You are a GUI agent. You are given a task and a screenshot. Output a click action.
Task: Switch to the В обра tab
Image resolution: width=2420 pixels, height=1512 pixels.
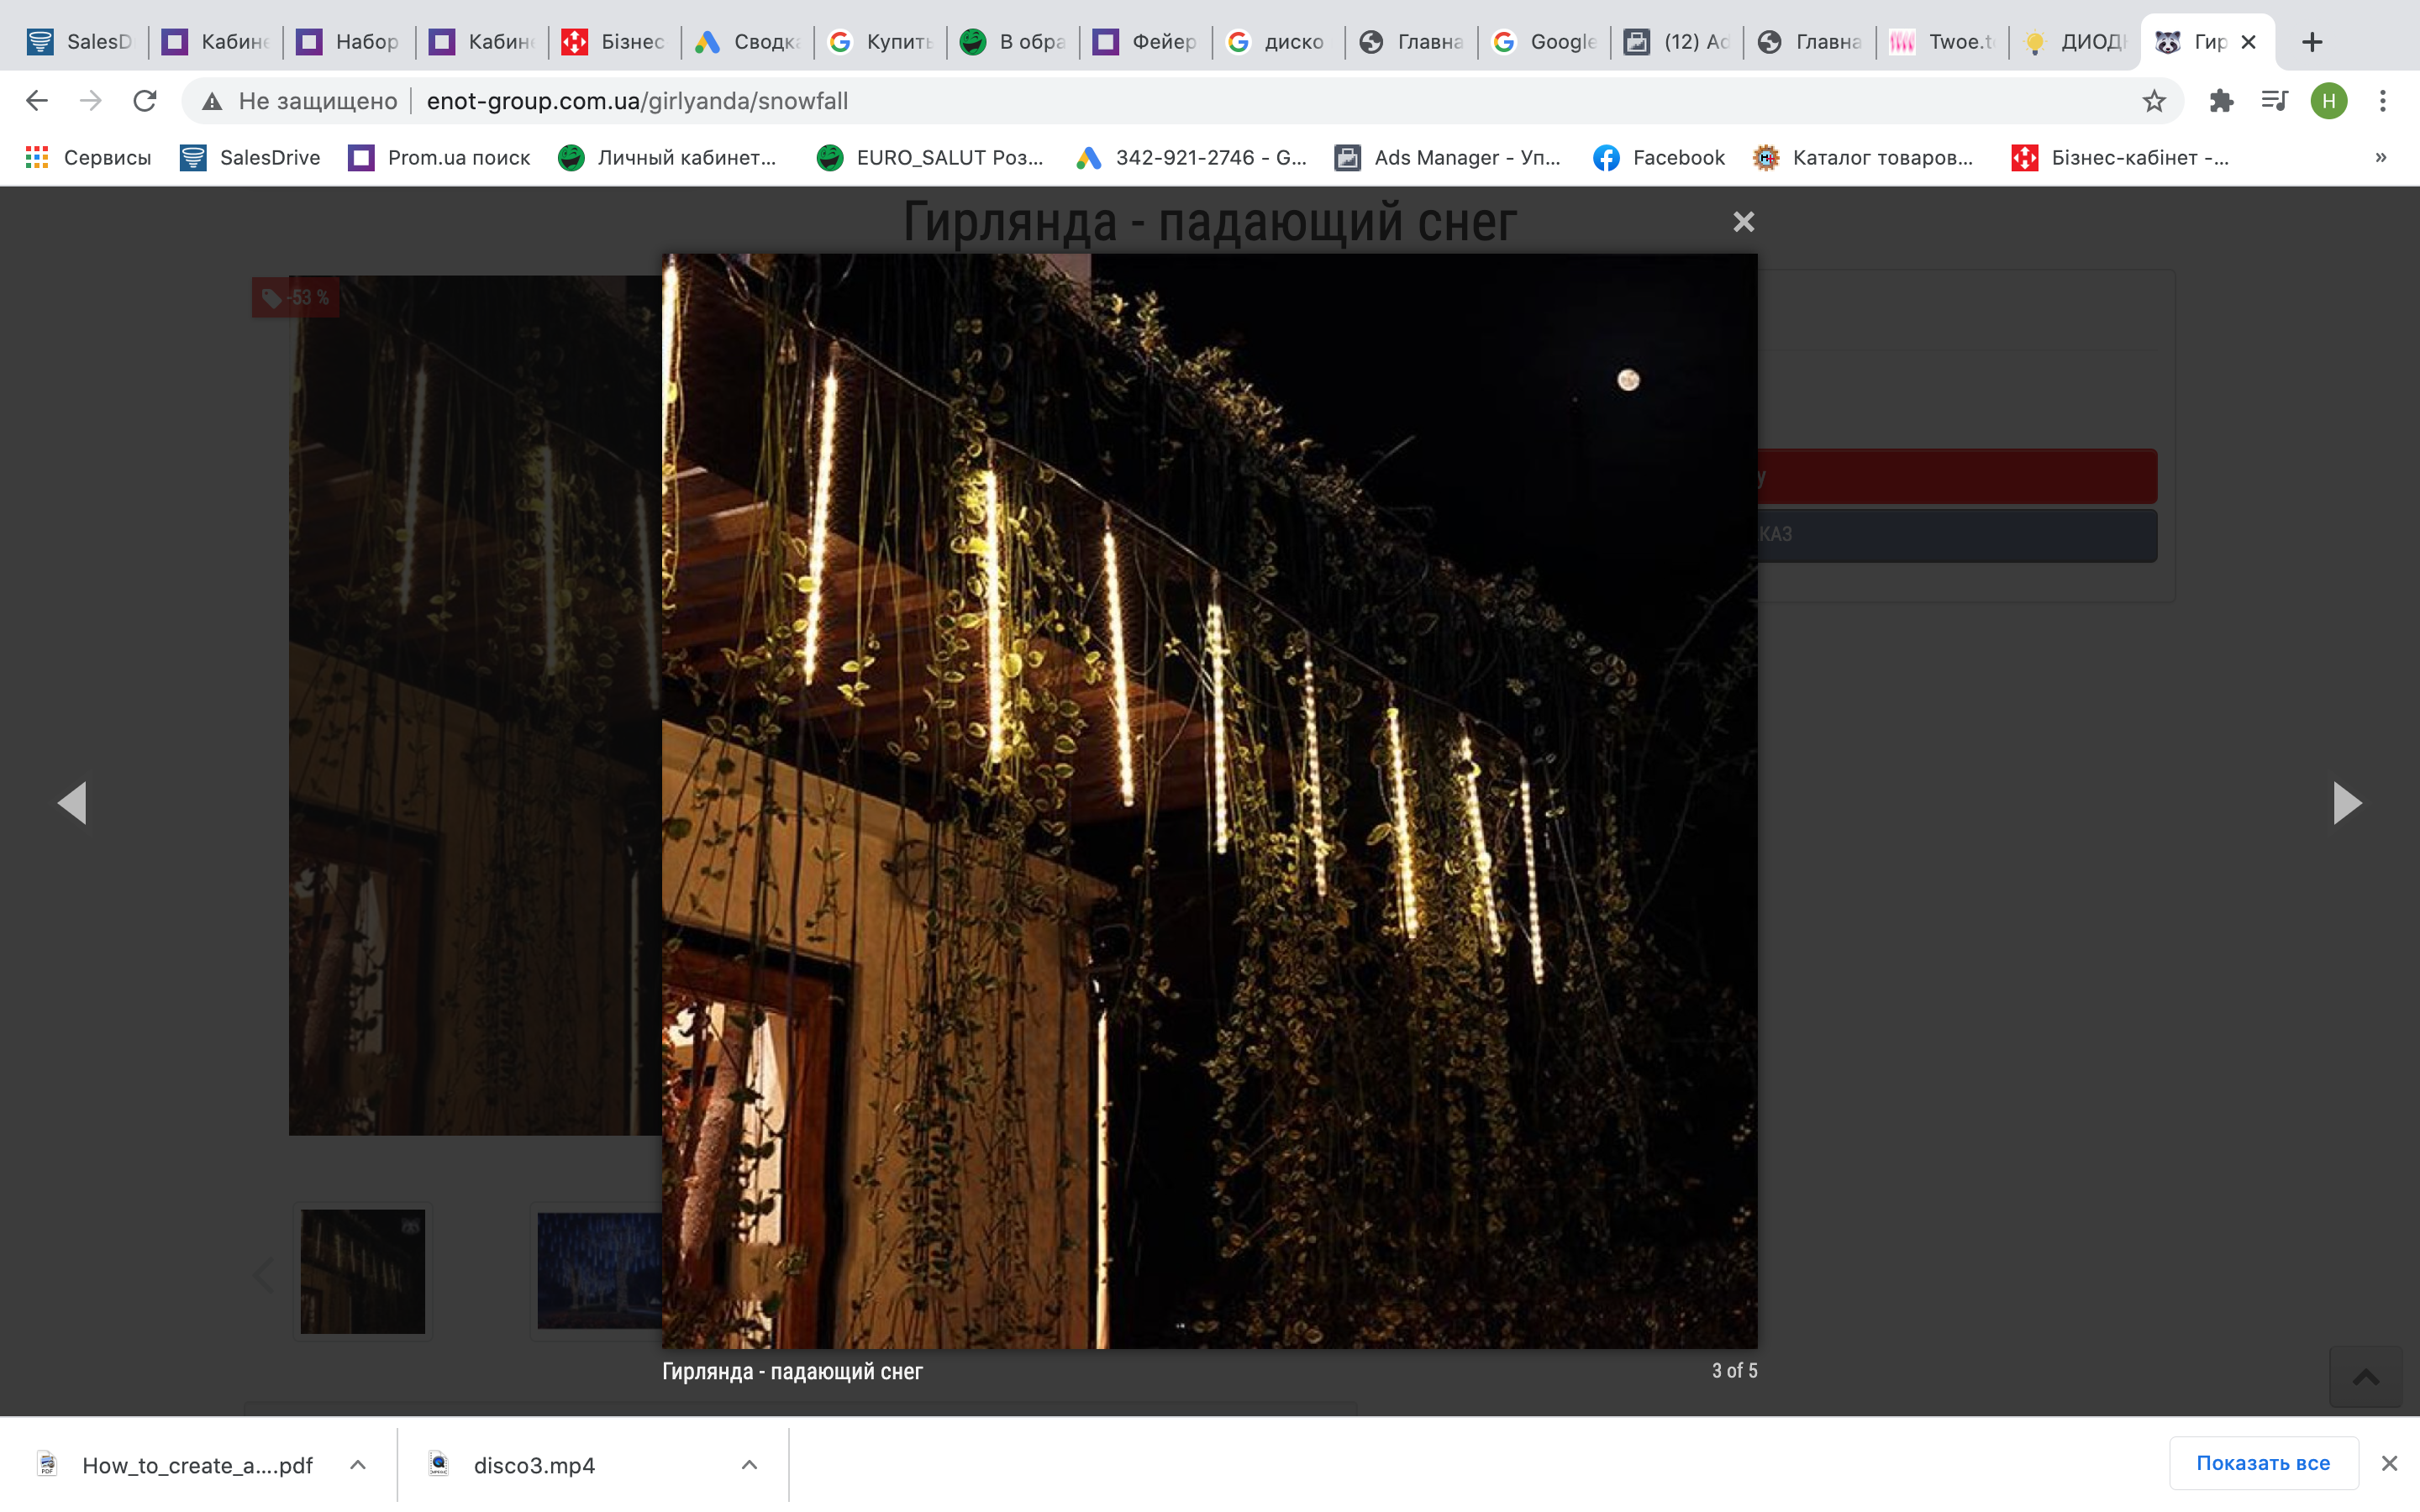1013,42
